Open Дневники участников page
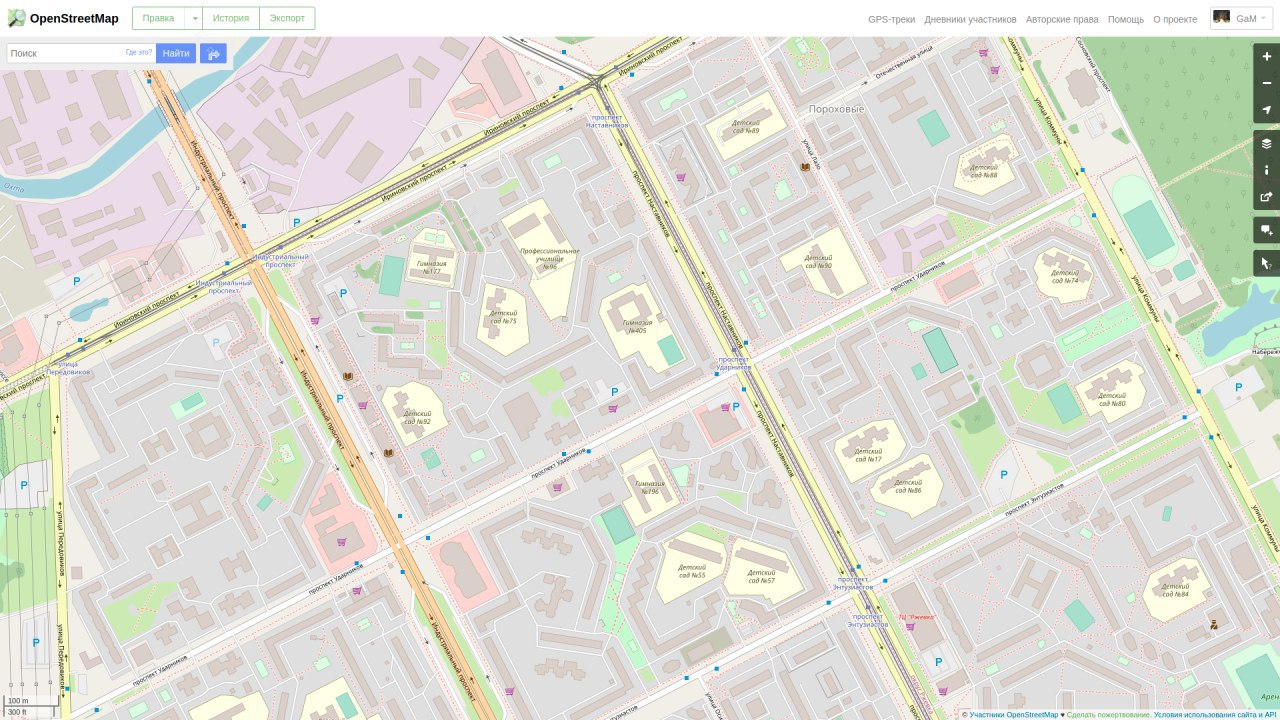 coord(970,19)
